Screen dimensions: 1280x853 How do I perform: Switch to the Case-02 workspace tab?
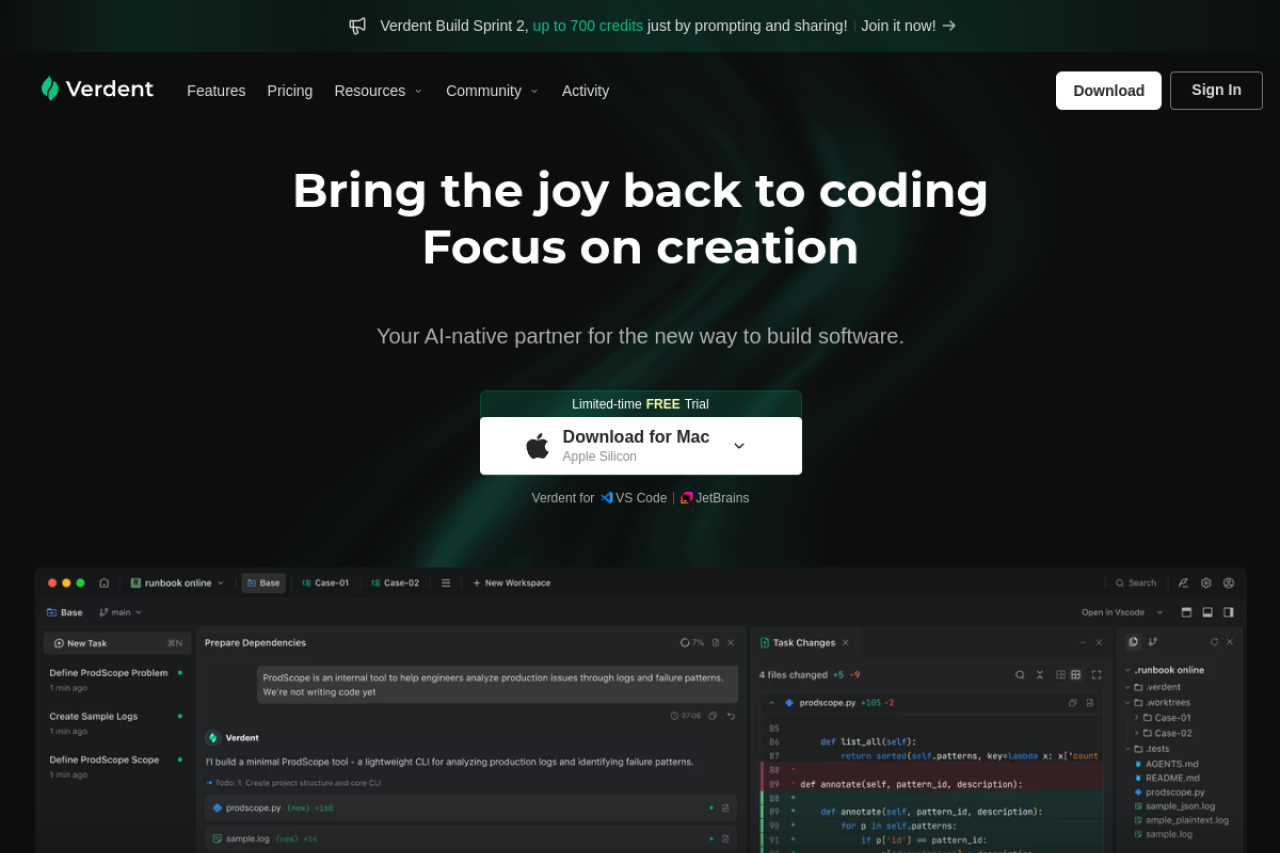click(395, 583)
